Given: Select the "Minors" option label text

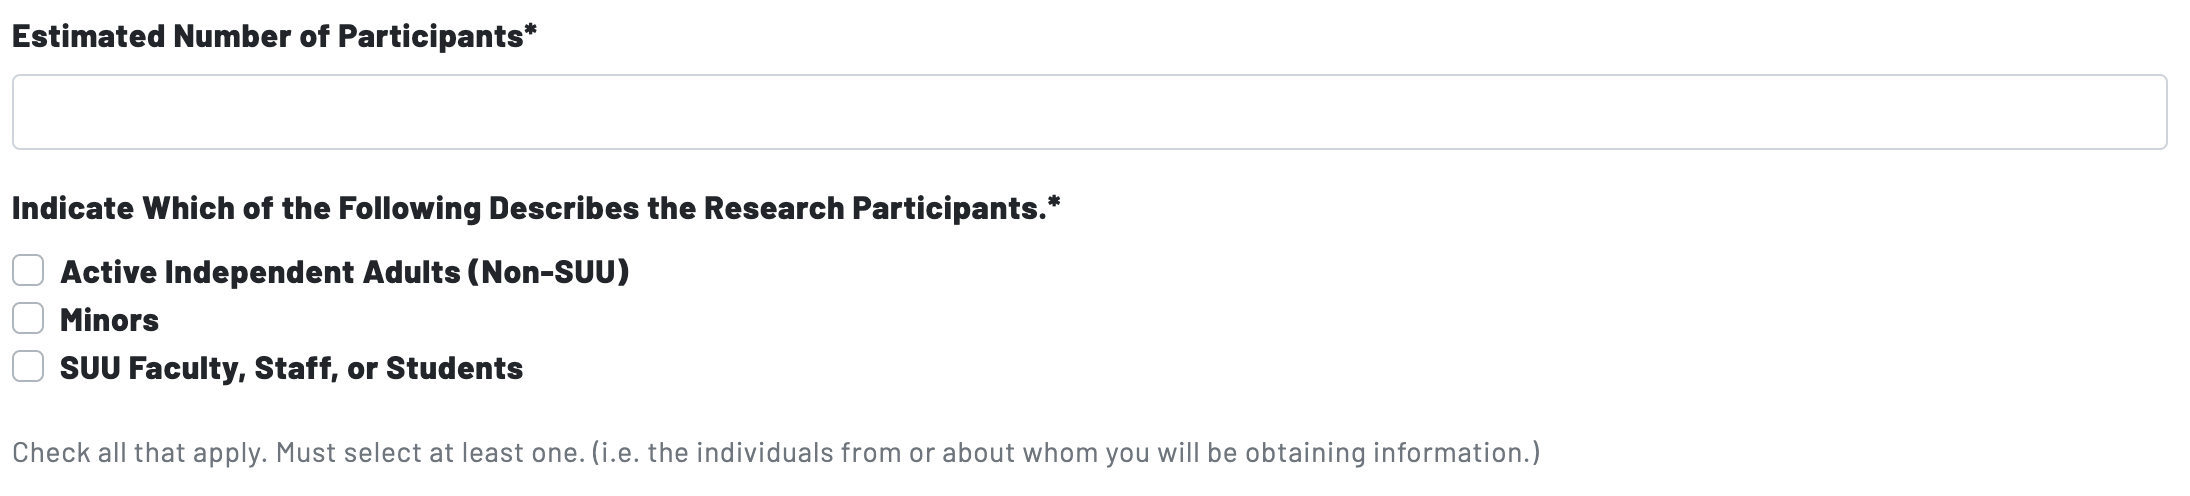Looking at the screenshot, I should pos(109,320).
